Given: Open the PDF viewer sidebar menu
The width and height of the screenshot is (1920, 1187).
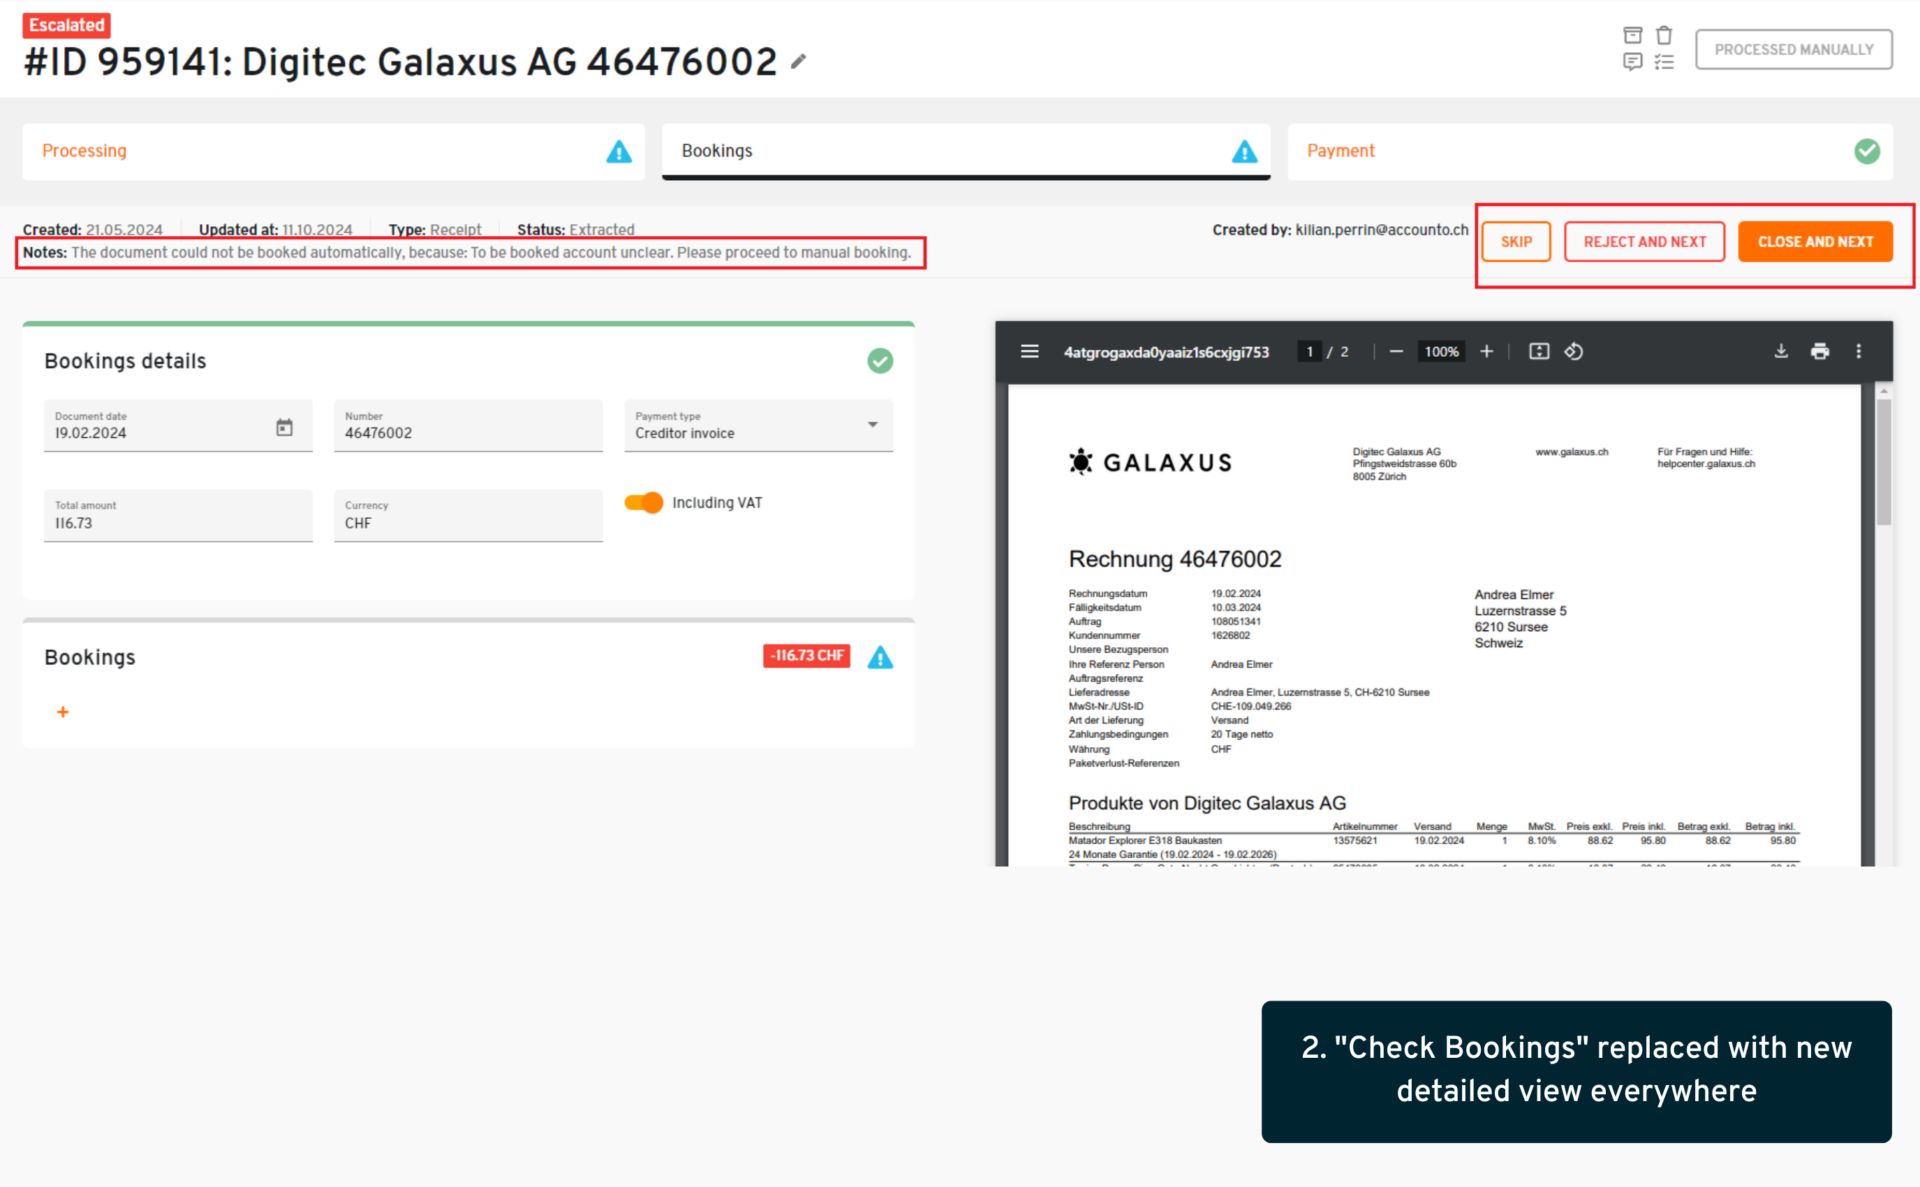Looking at the screenshot, I should (x=1029, y=352).
